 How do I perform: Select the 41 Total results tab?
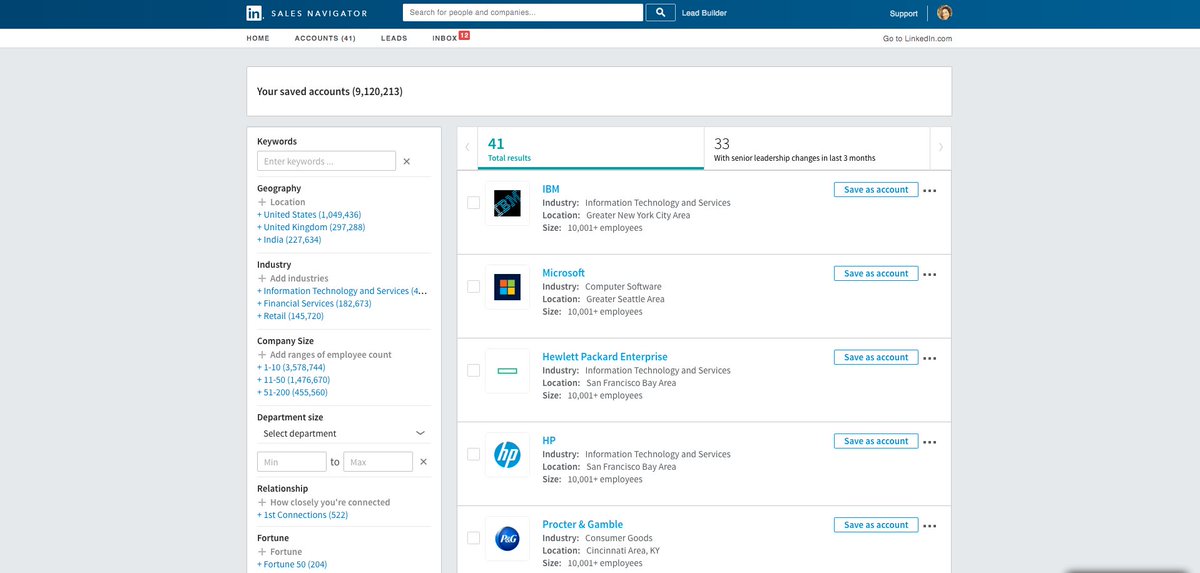tap(591, 148)
